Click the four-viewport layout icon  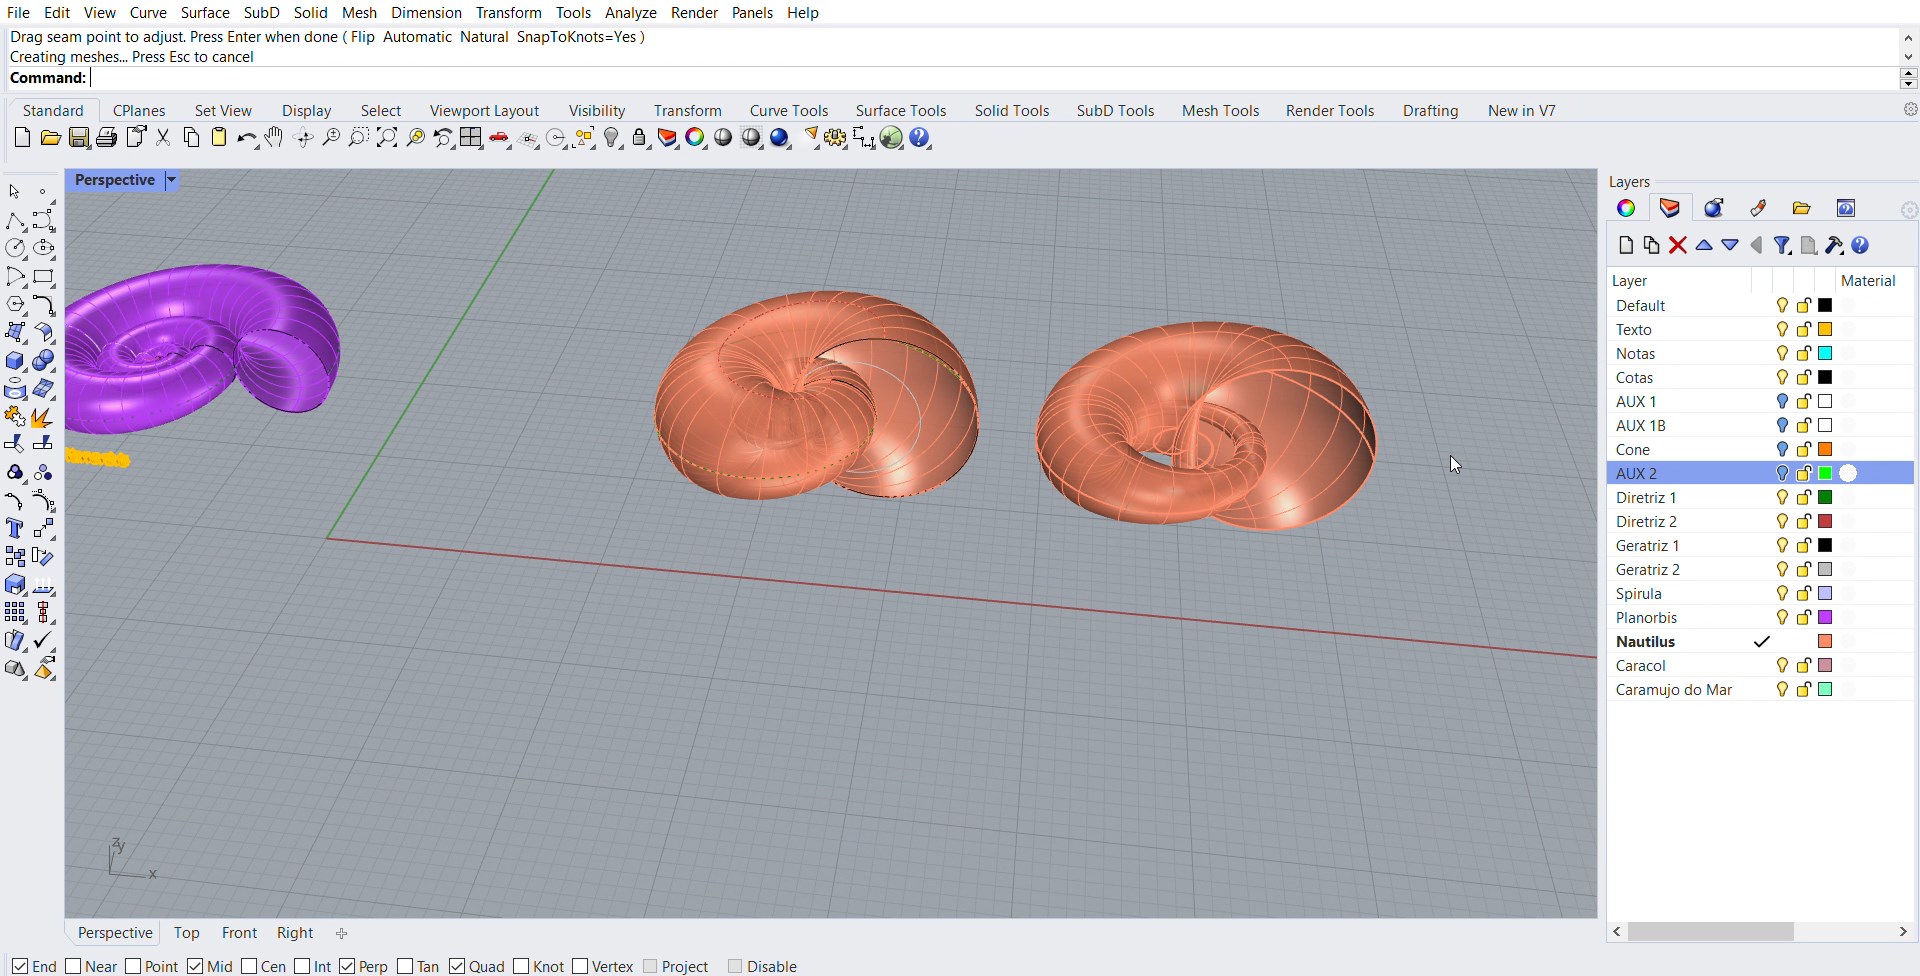tap(471, 138)
